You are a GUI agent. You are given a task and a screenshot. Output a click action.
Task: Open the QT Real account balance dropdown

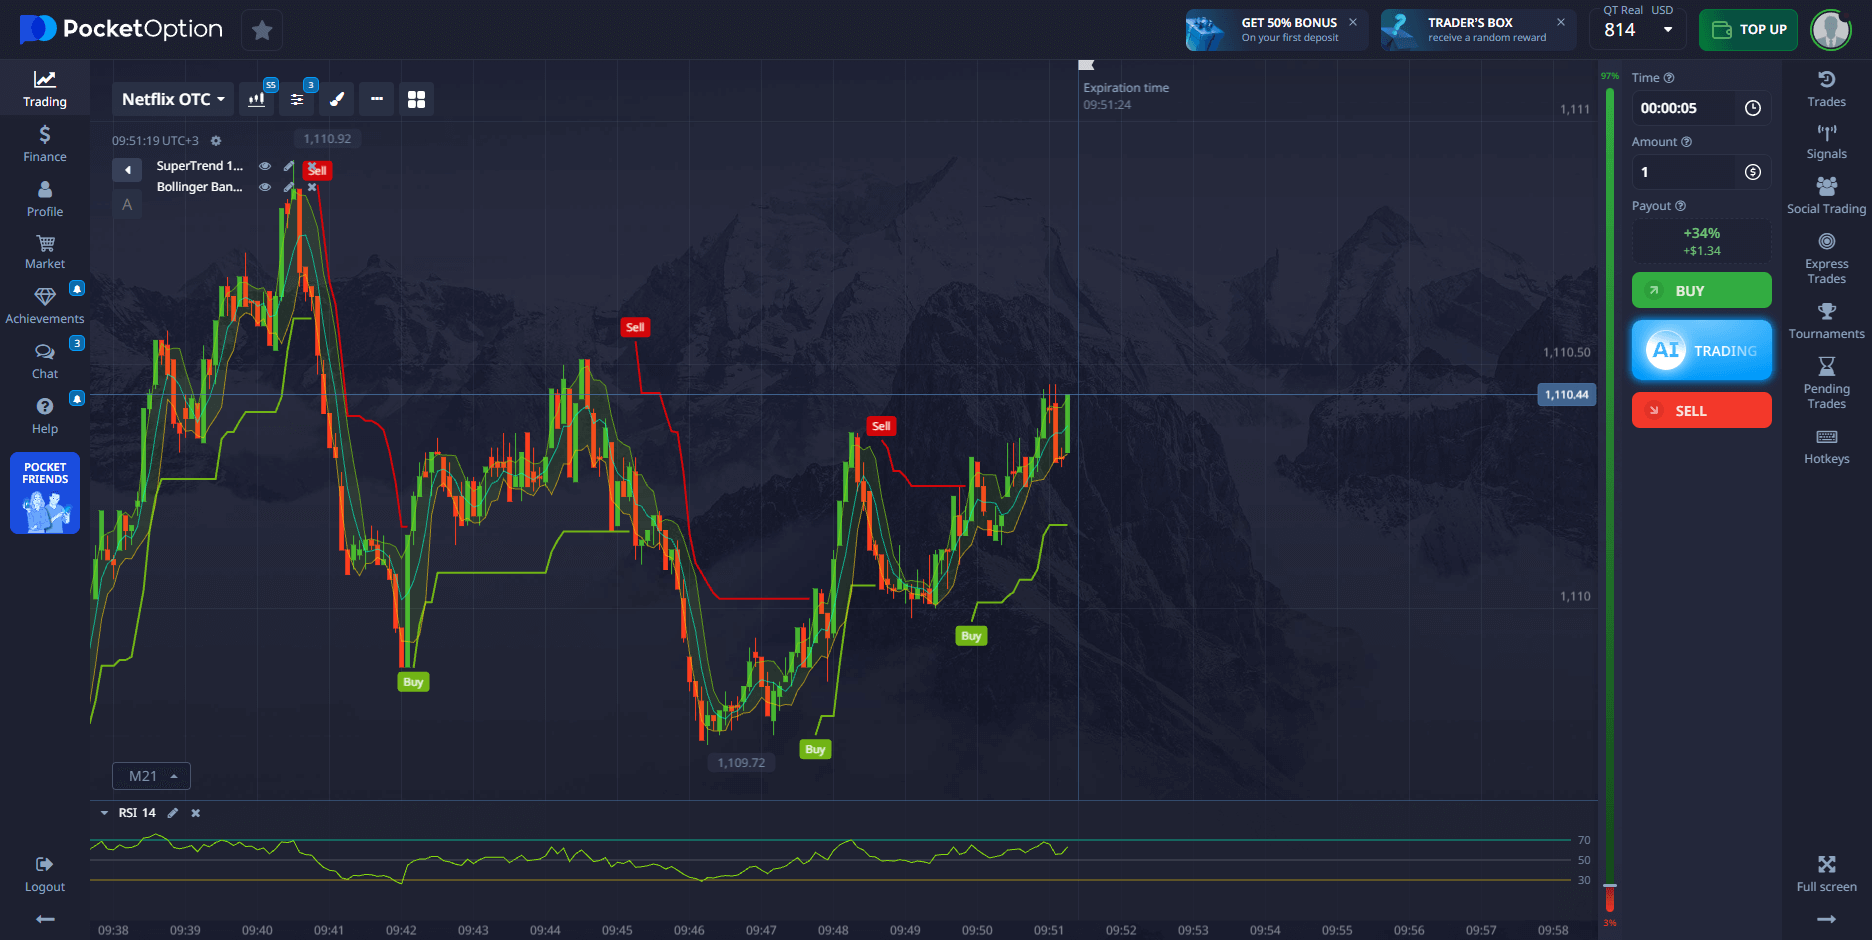coord(1667,30)
